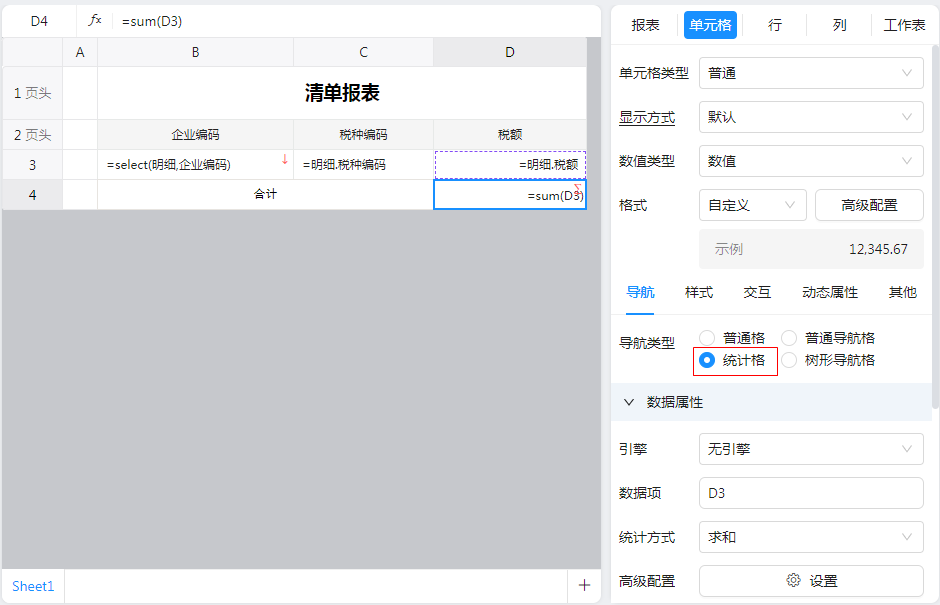Click the red arrow icon in cell B3
940x605 pixels.
[284, 160]
